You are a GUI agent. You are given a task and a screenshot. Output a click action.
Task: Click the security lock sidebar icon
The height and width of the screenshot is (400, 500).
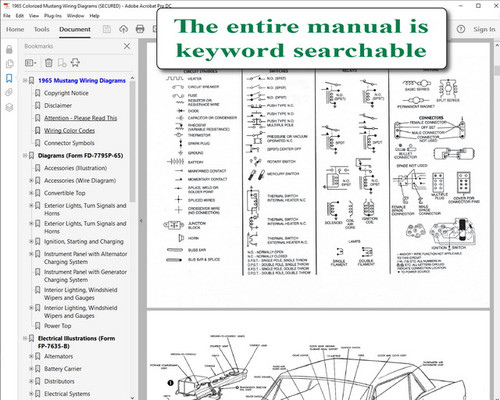click(9, 49)
